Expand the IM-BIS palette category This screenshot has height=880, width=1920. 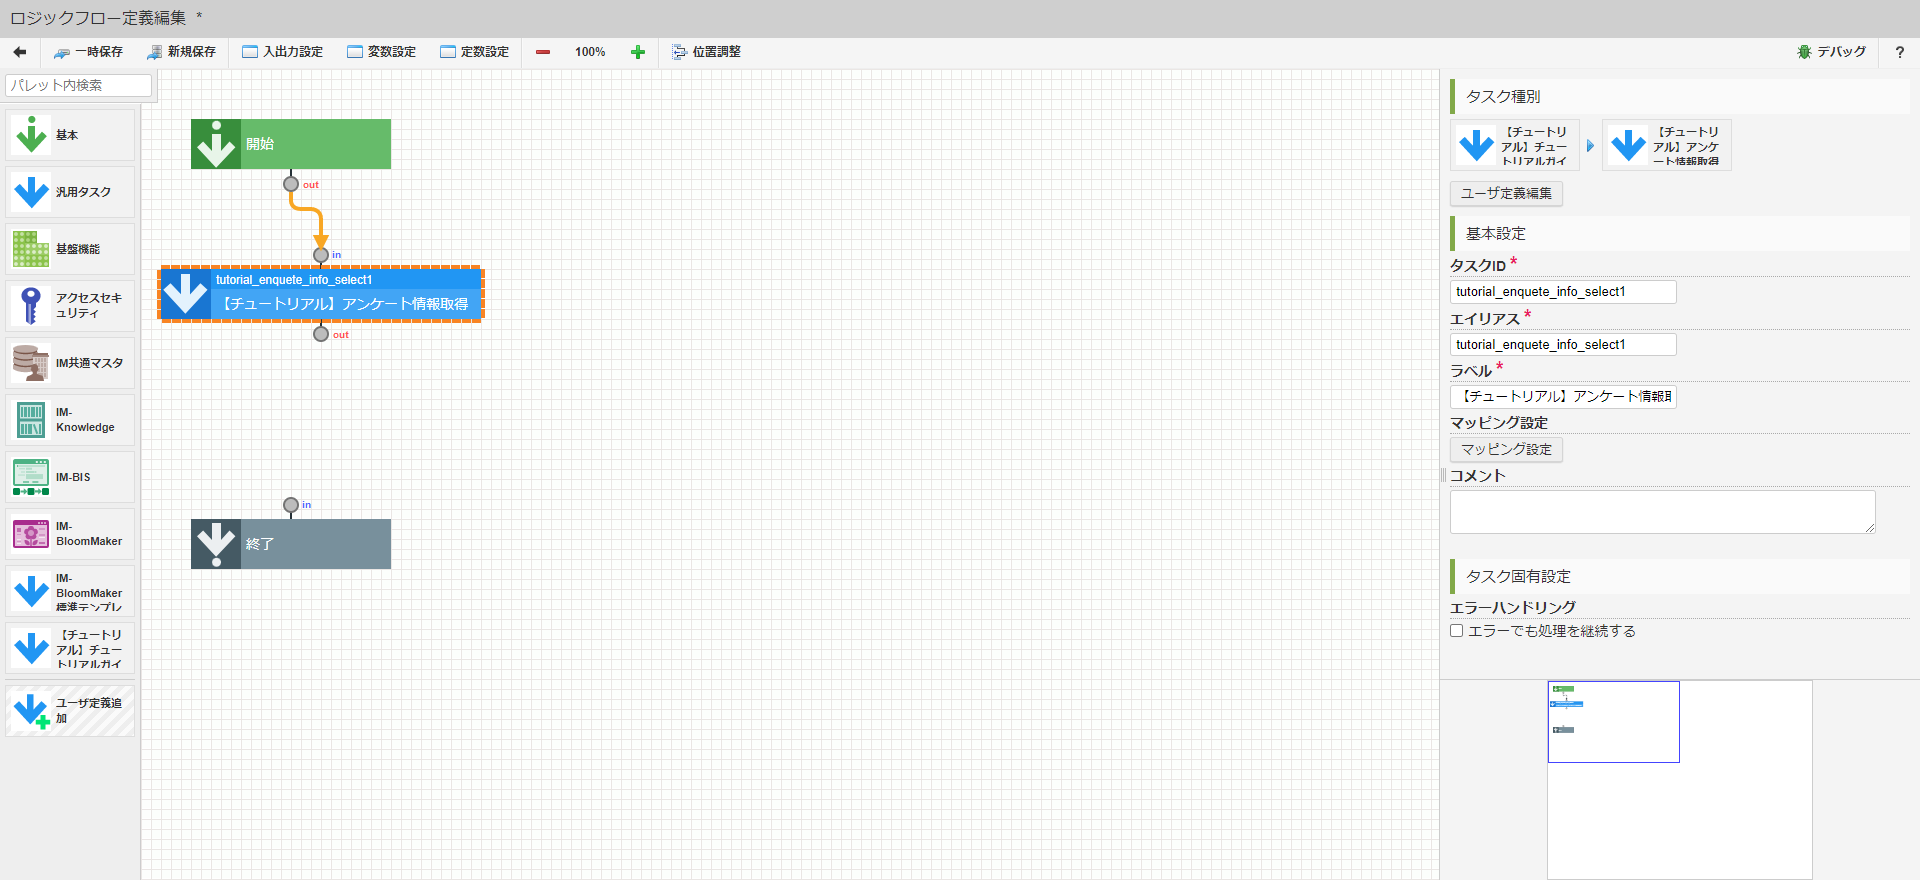pyautogui.click(x=70, y=477)
